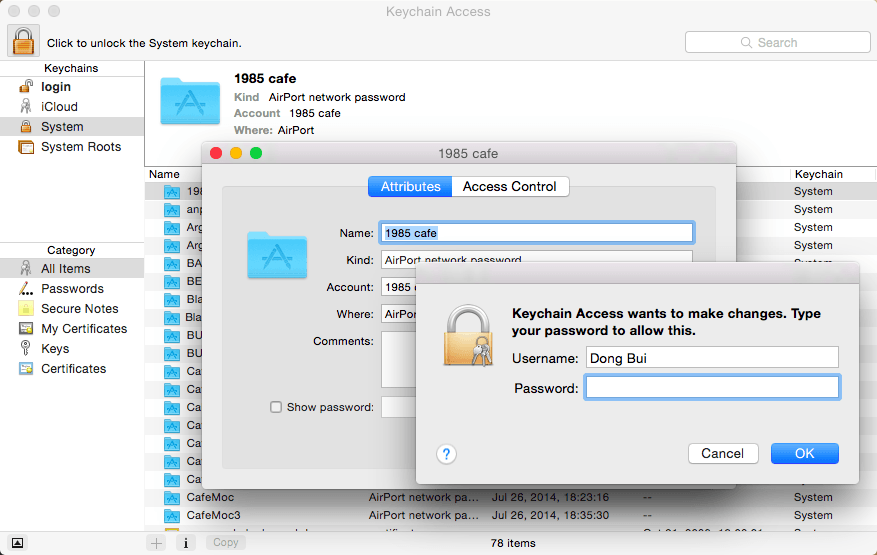Viewport: 877px width, 555px height.
Task: Click the info button in bottom bar
Action: (185, 543)
